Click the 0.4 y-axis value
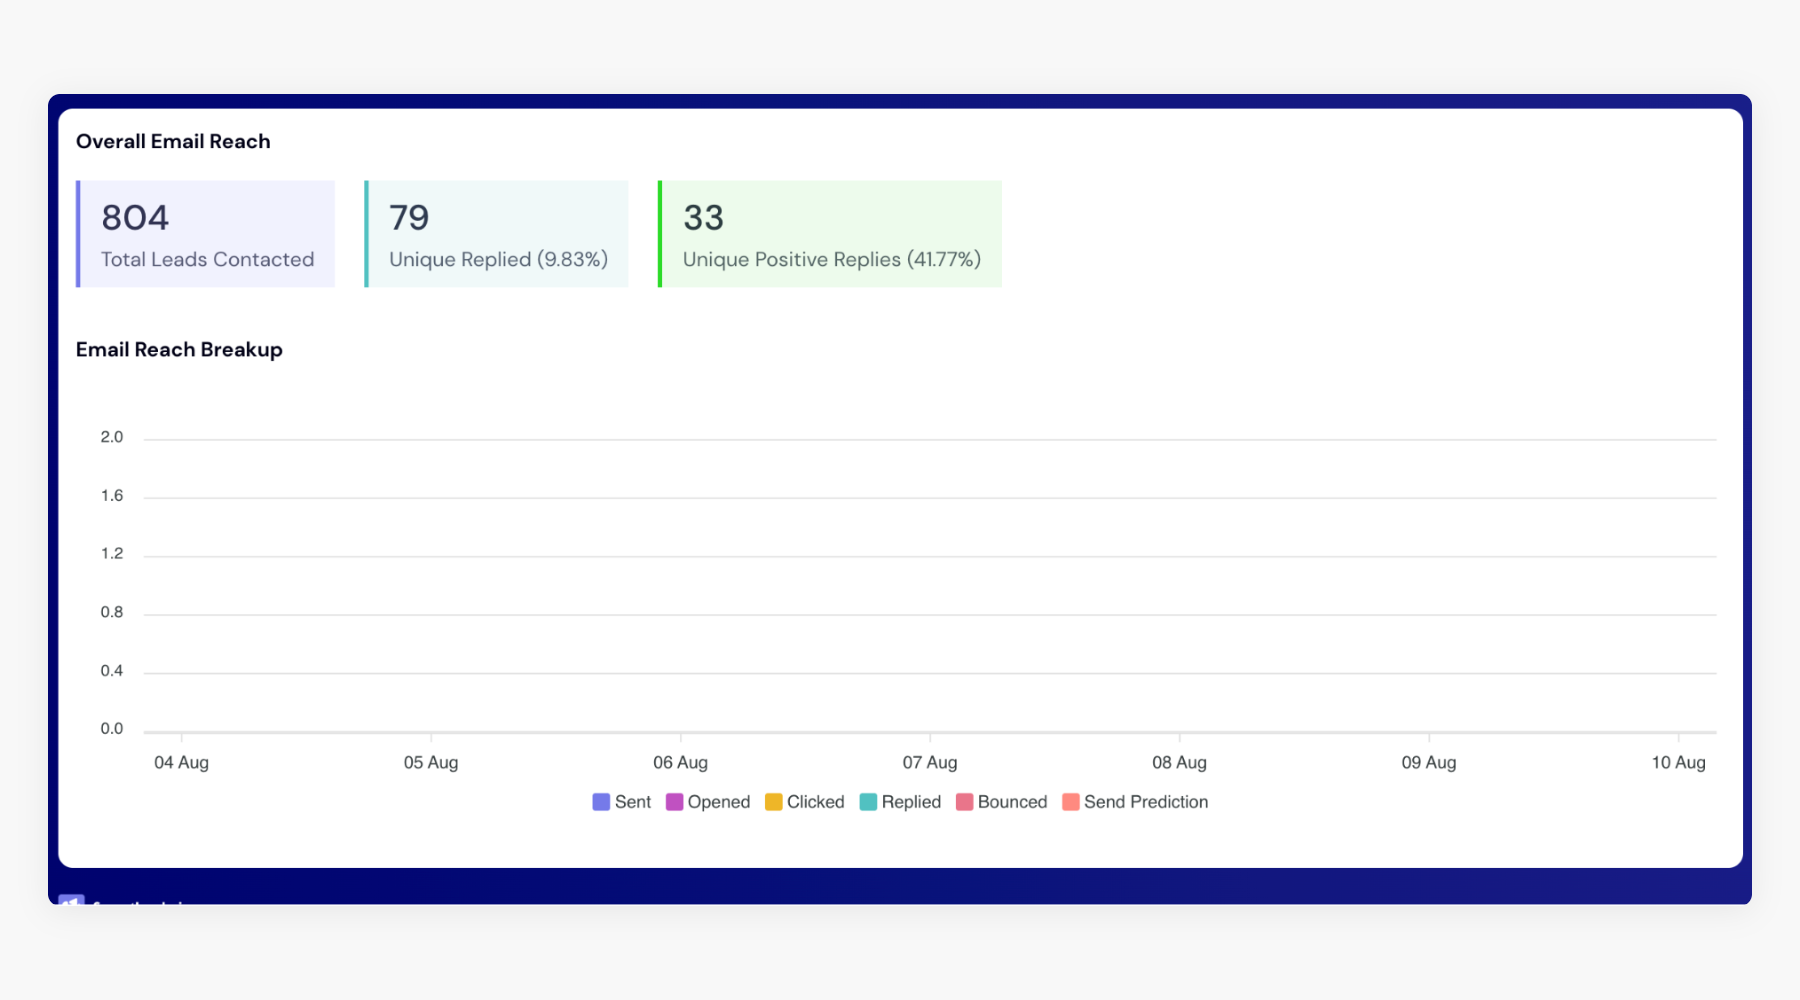The width and height of the screenshot is (1800, 1000). pos(112,671)
